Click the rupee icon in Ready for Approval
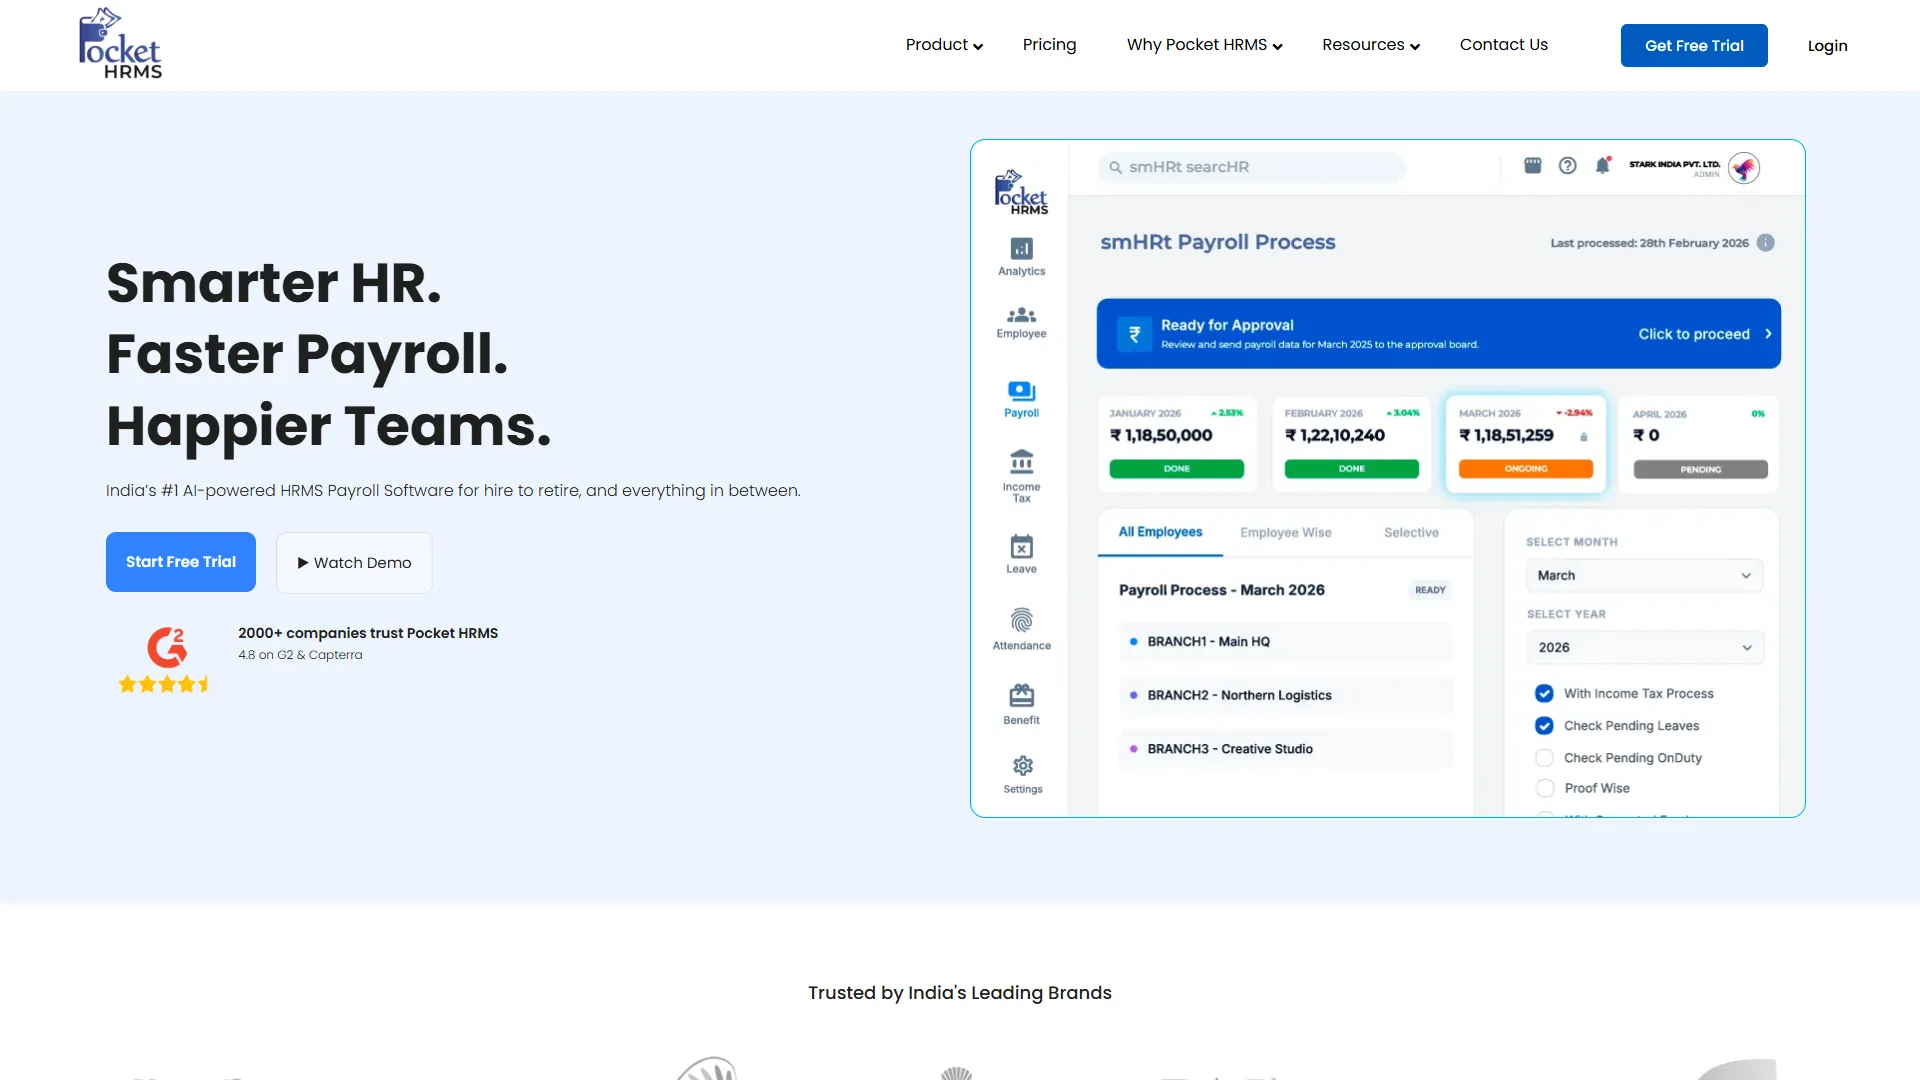 (1134, 334)
